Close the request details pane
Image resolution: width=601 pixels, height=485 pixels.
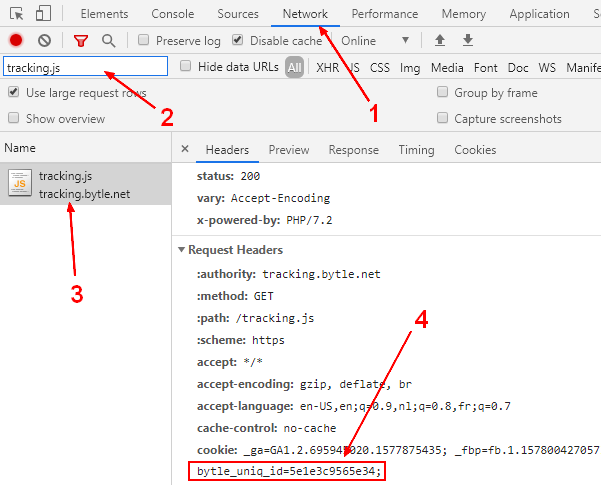point(185,150)
